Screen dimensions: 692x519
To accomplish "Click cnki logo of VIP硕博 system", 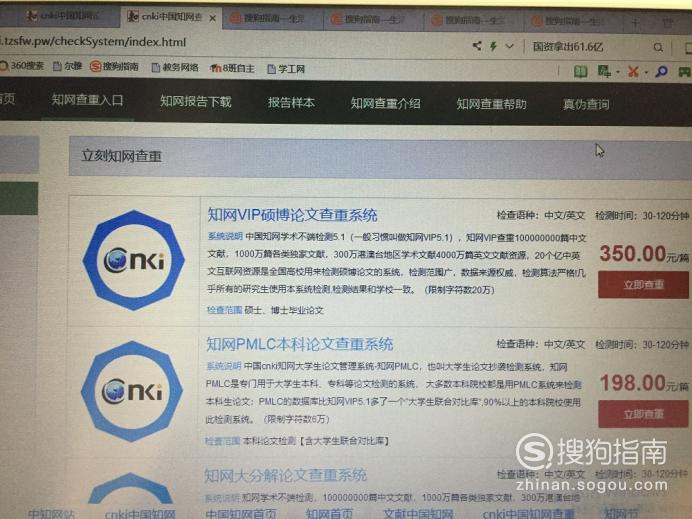I will pyautogui.click(x=133, y=260).
